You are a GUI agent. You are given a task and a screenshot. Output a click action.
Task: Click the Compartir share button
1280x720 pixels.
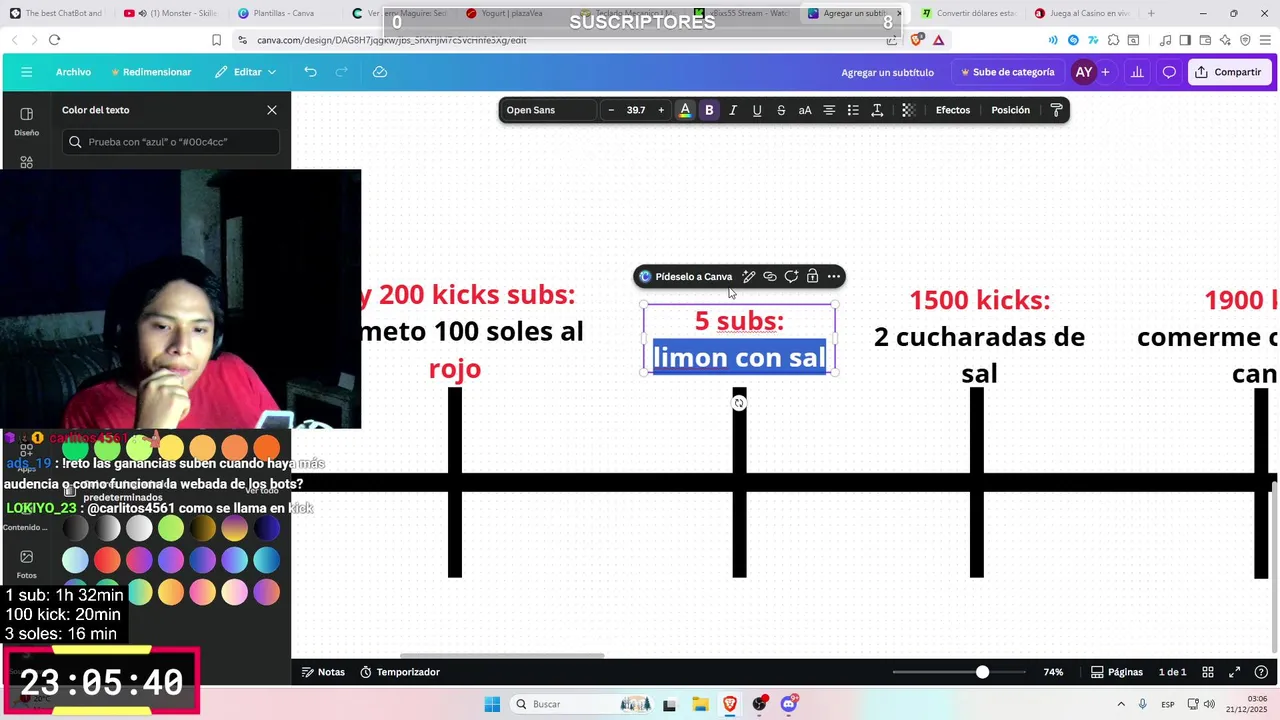pos(1229,72)
